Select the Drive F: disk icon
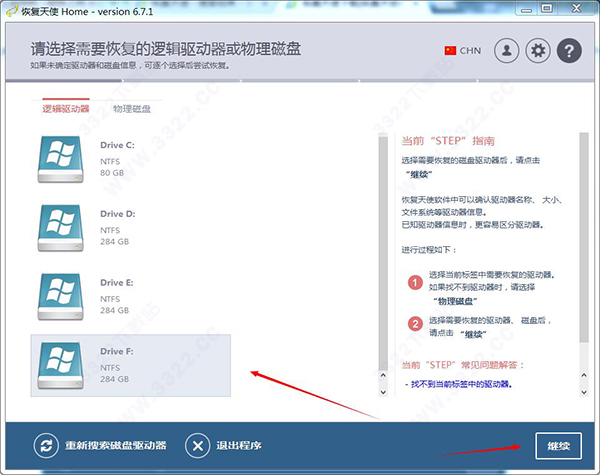600x475 pixels. [x=60, y=366]
